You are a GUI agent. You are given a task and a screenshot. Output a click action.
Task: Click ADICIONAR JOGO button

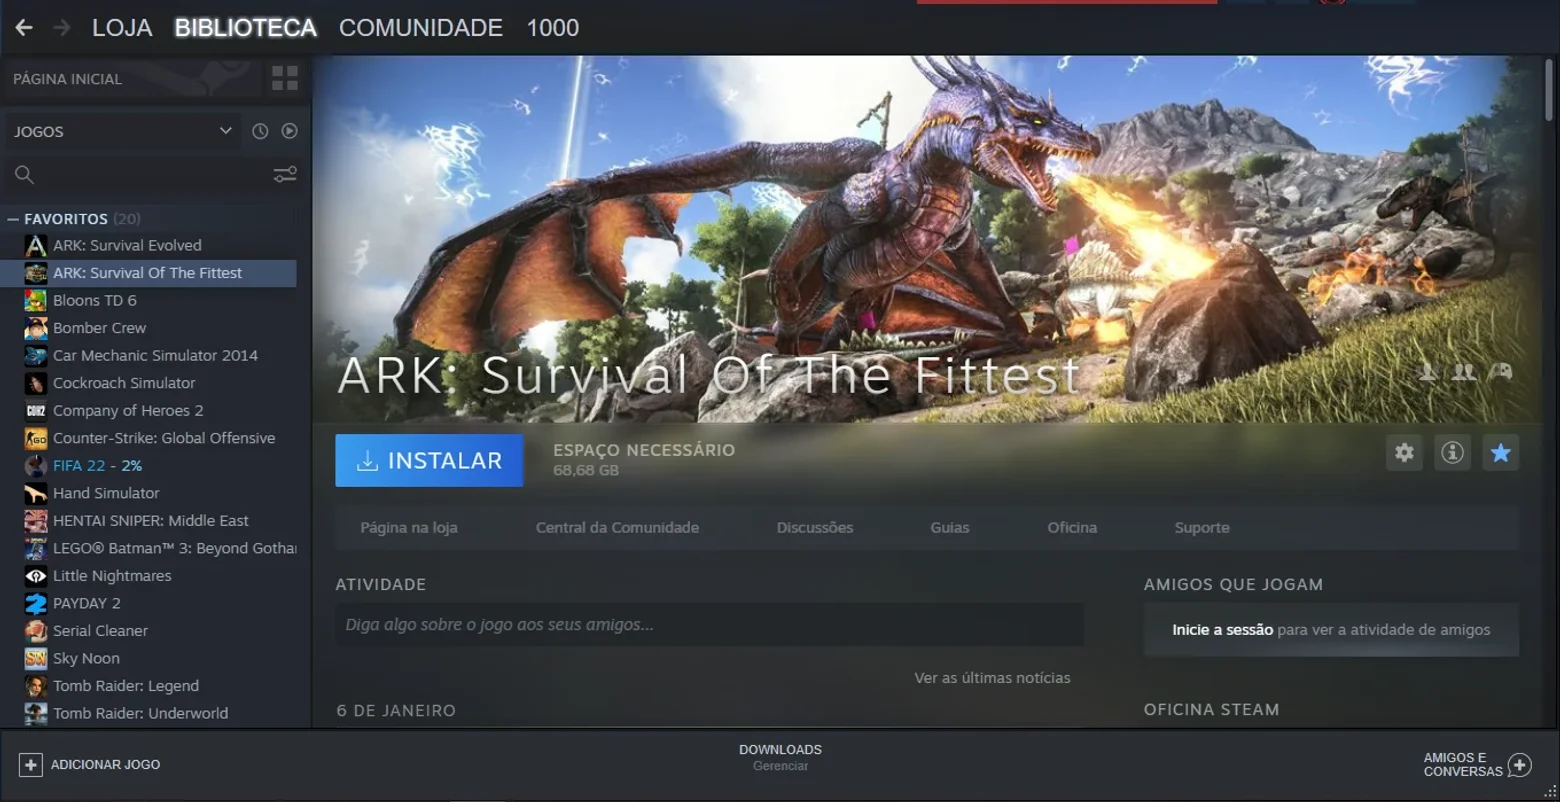(90, 765)
